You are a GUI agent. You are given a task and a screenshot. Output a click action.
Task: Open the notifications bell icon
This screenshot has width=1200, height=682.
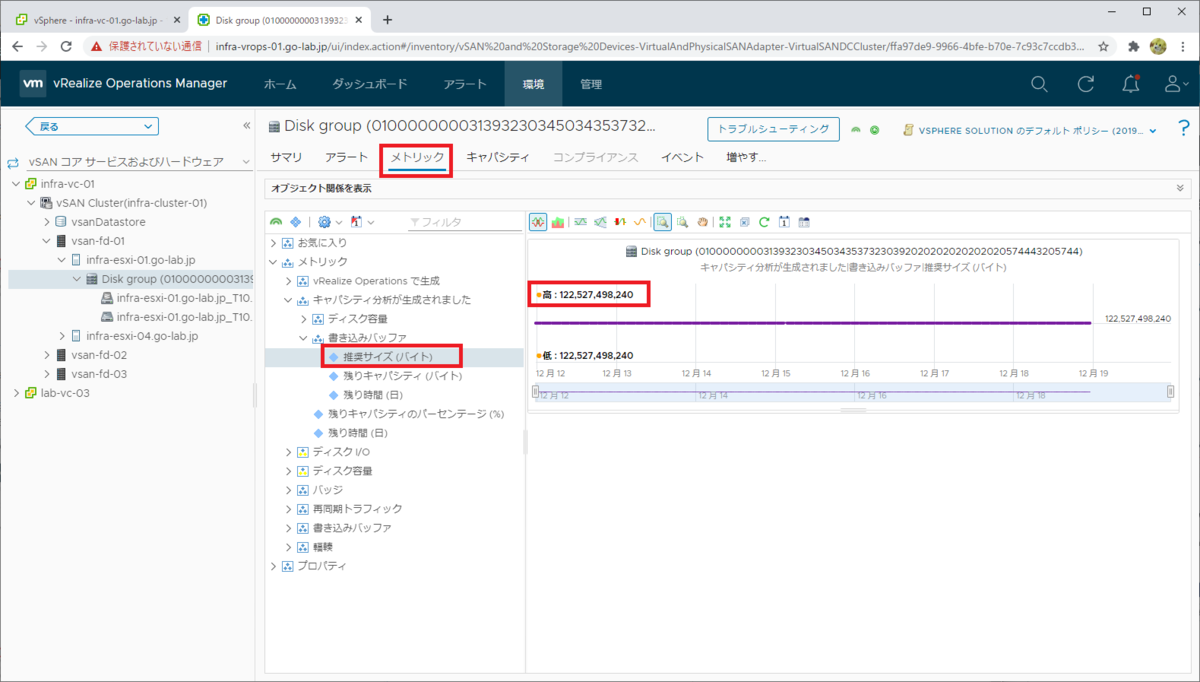(x=1131, y=85)
